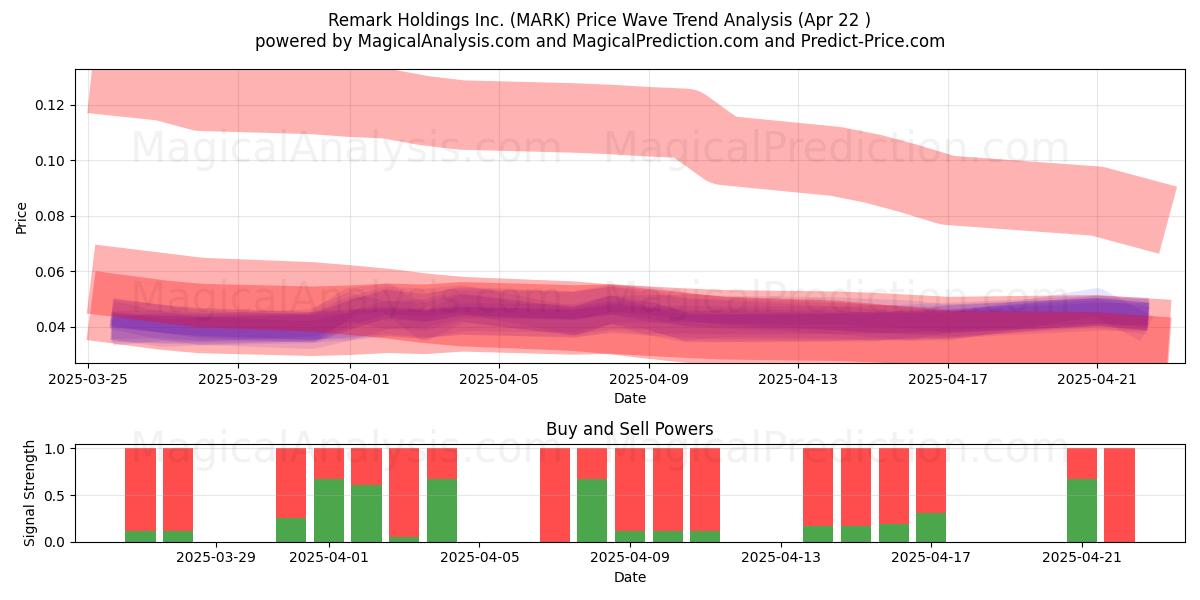The width and height of the screenshot is (1200, 600).
Task: Click the red segment of the 2025-04-17 bar
Action: click(x=931, y=481)
